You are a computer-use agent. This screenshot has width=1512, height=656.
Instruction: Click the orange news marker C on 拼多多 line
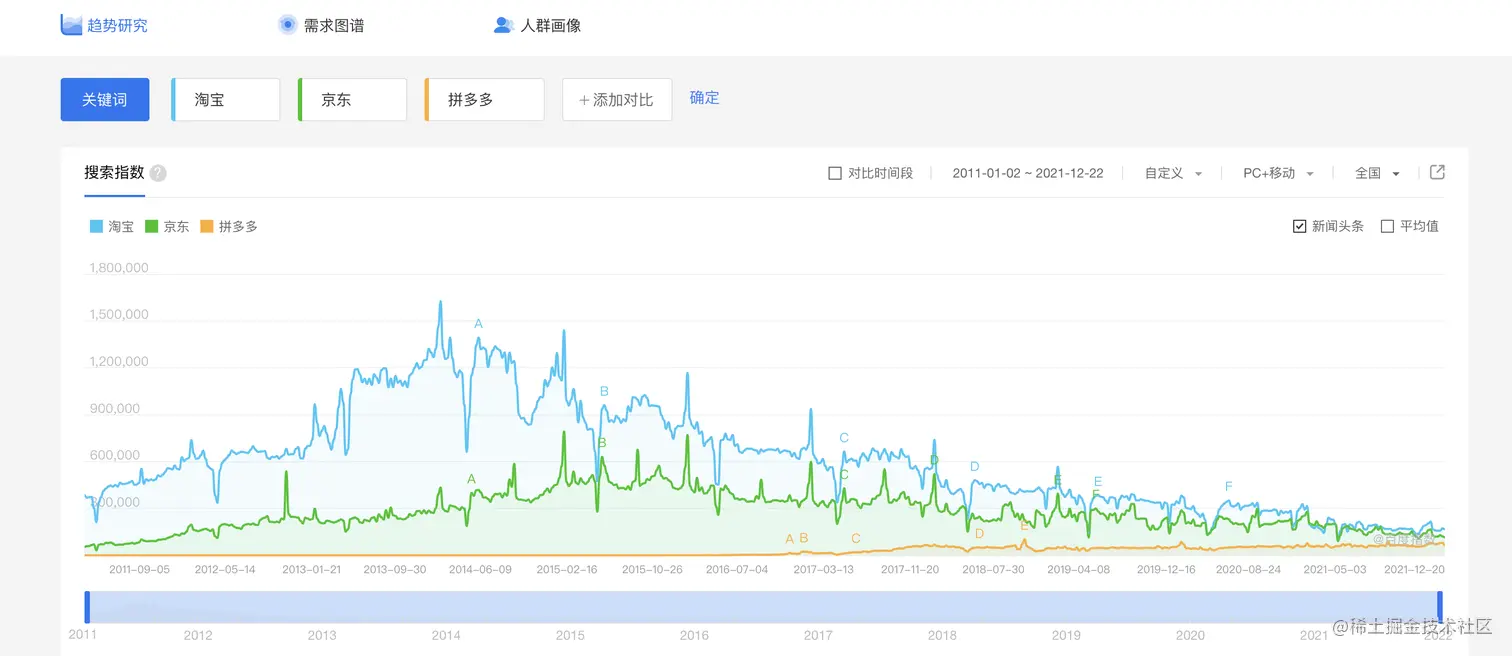pos(856,539)
